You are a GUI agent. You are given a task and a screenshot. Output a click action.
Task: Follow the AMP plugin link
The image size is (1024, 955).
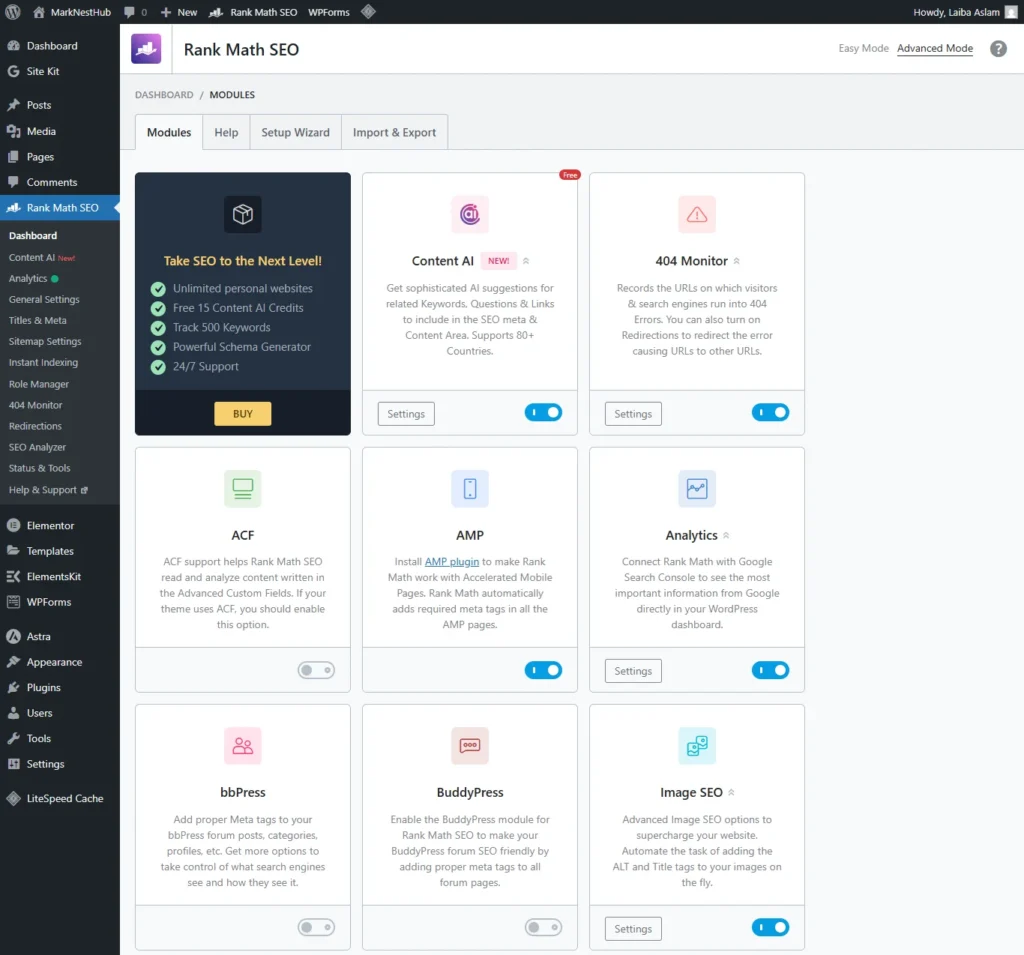coord(451,562)
